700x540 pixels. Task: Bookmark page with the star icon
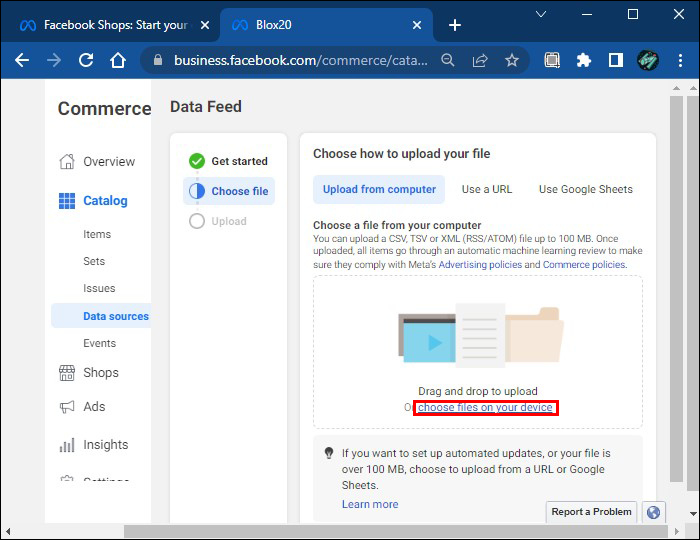[x=512, y=60]
